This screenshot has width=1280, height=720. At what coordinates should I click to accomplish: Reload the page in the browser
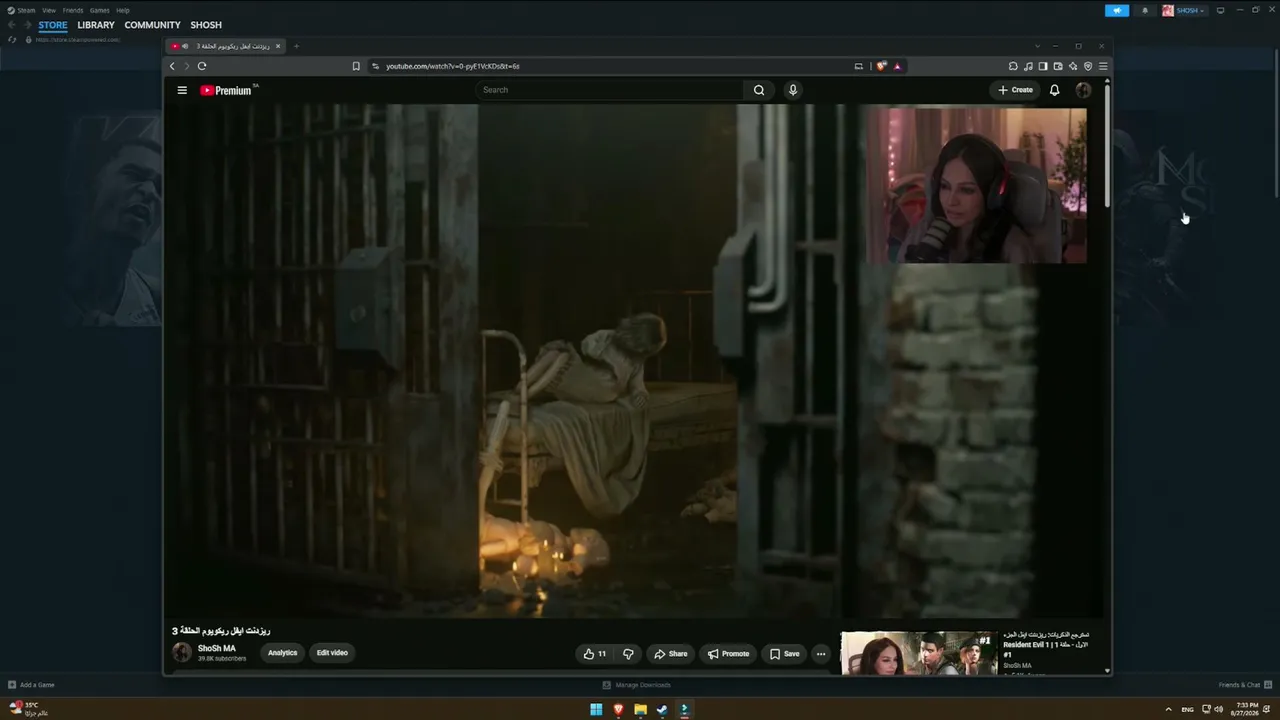point(202,66)
